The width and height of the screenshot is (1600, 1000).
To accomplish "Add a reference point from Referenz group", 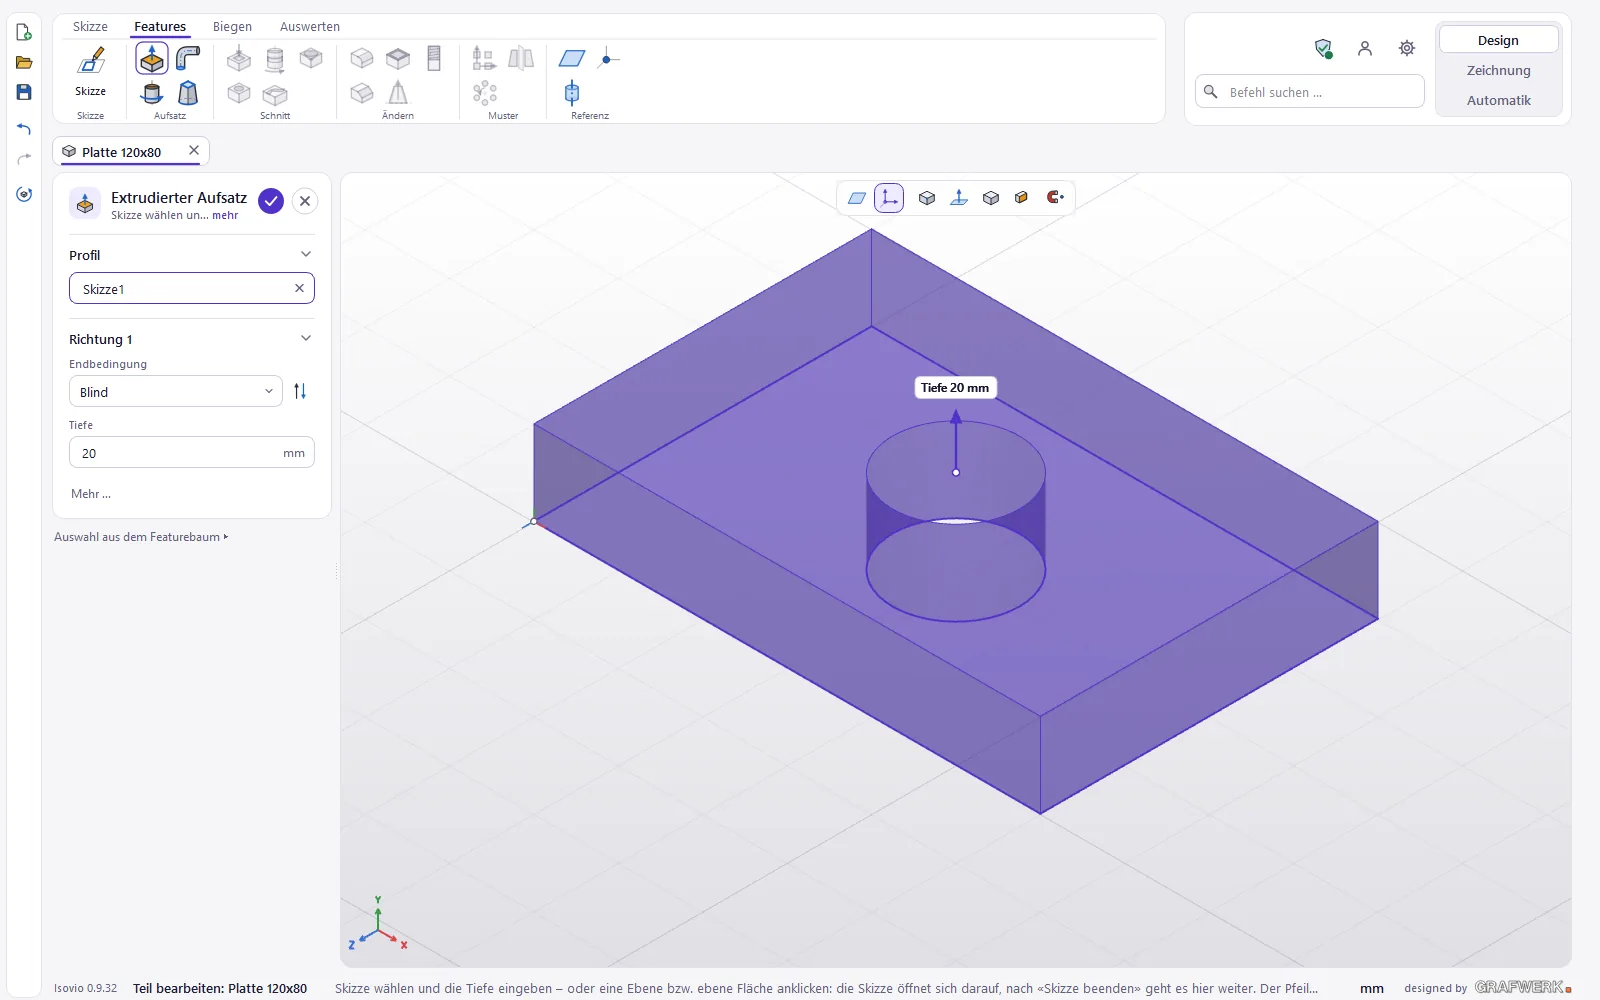I will pos(608,59).
